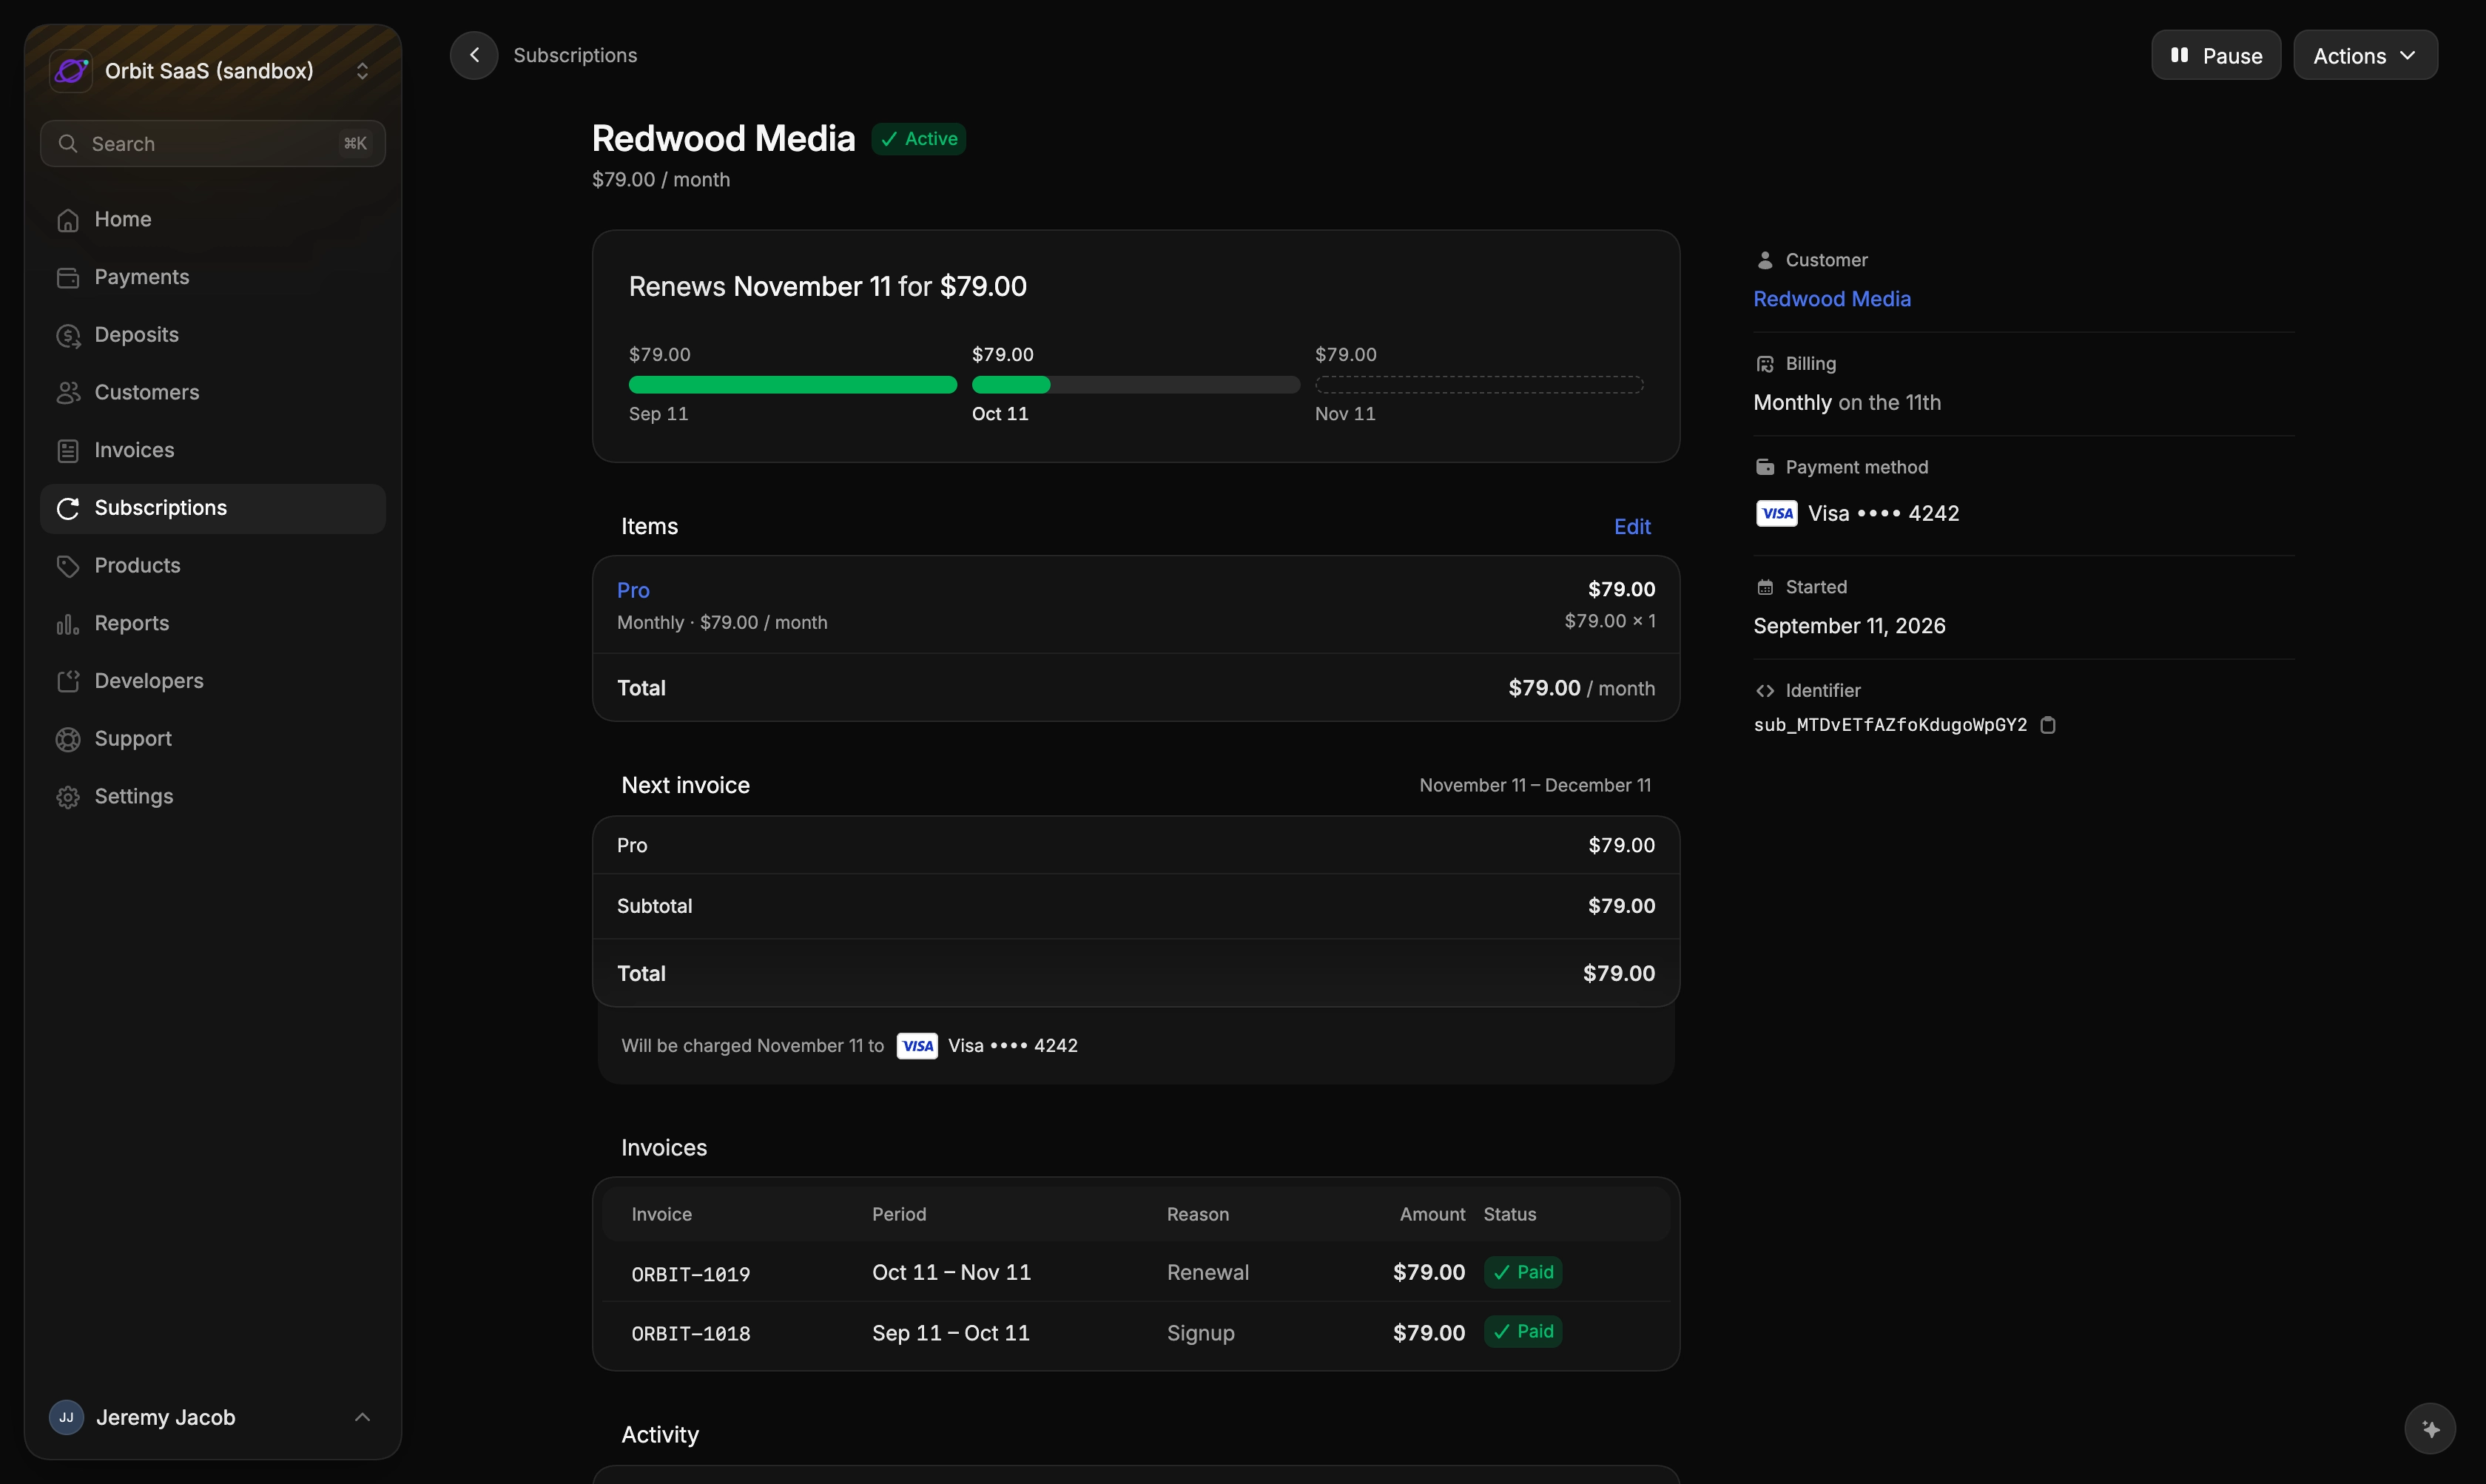
Task: Click the Developers icon in the sidebar
Action: pos(68,682)
